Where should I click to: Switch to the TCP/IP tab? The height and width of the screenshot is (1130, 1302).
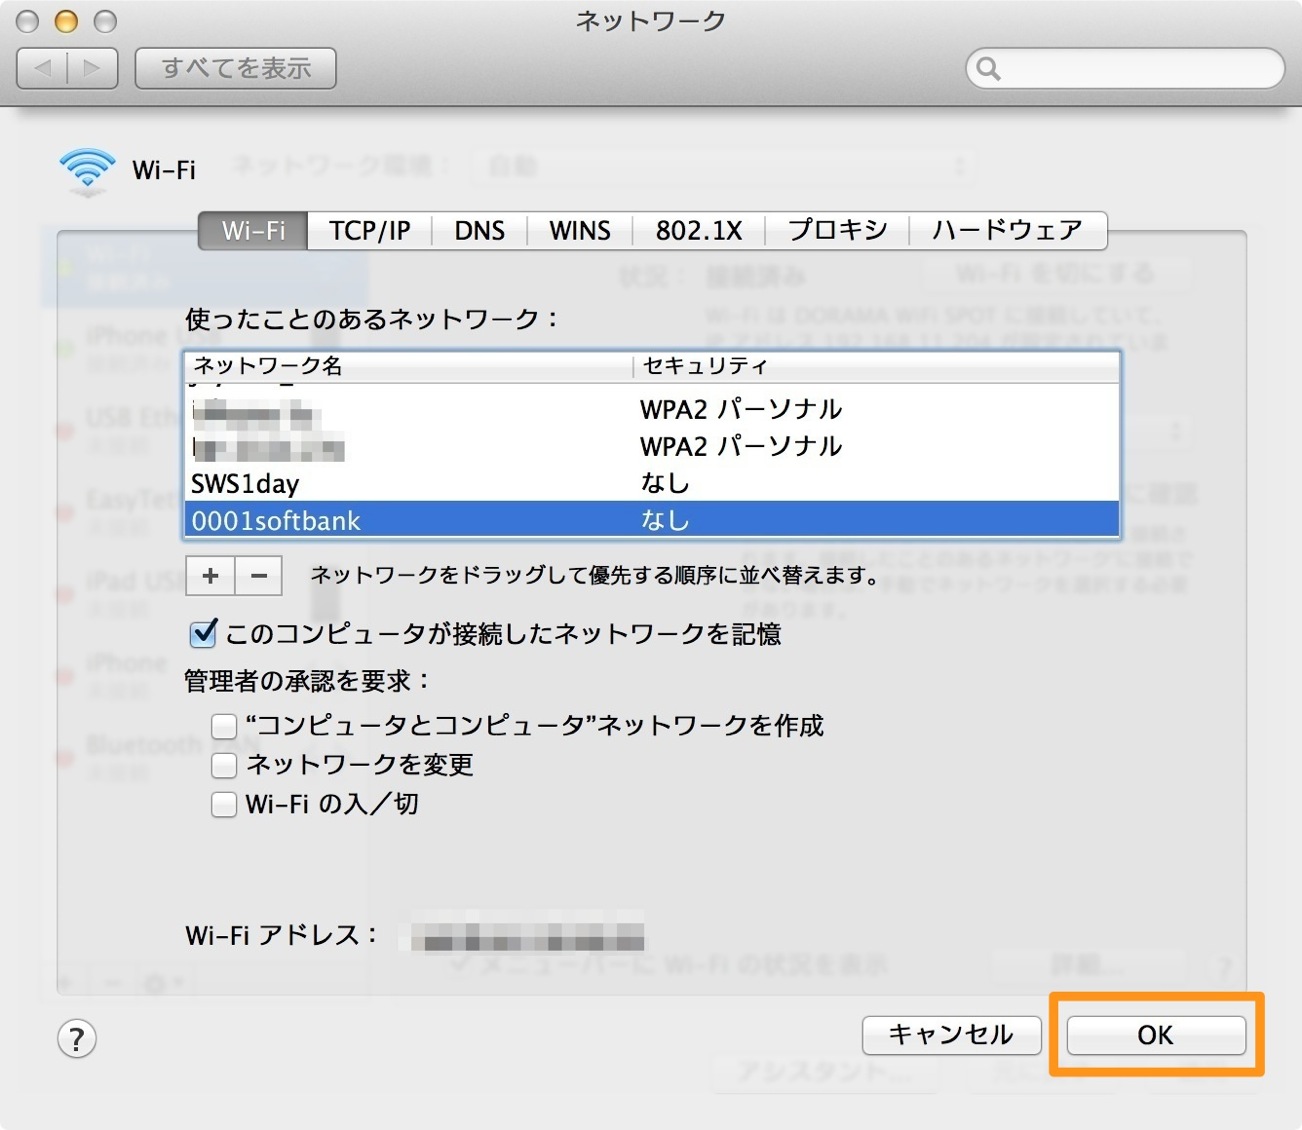click(x=370, y=231)
